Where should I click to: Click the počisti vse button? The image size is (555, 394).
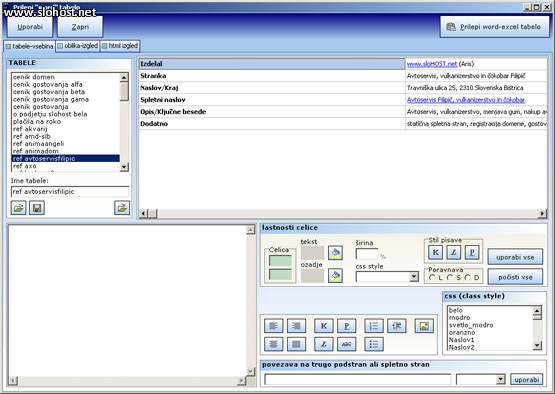click(515, 277)
